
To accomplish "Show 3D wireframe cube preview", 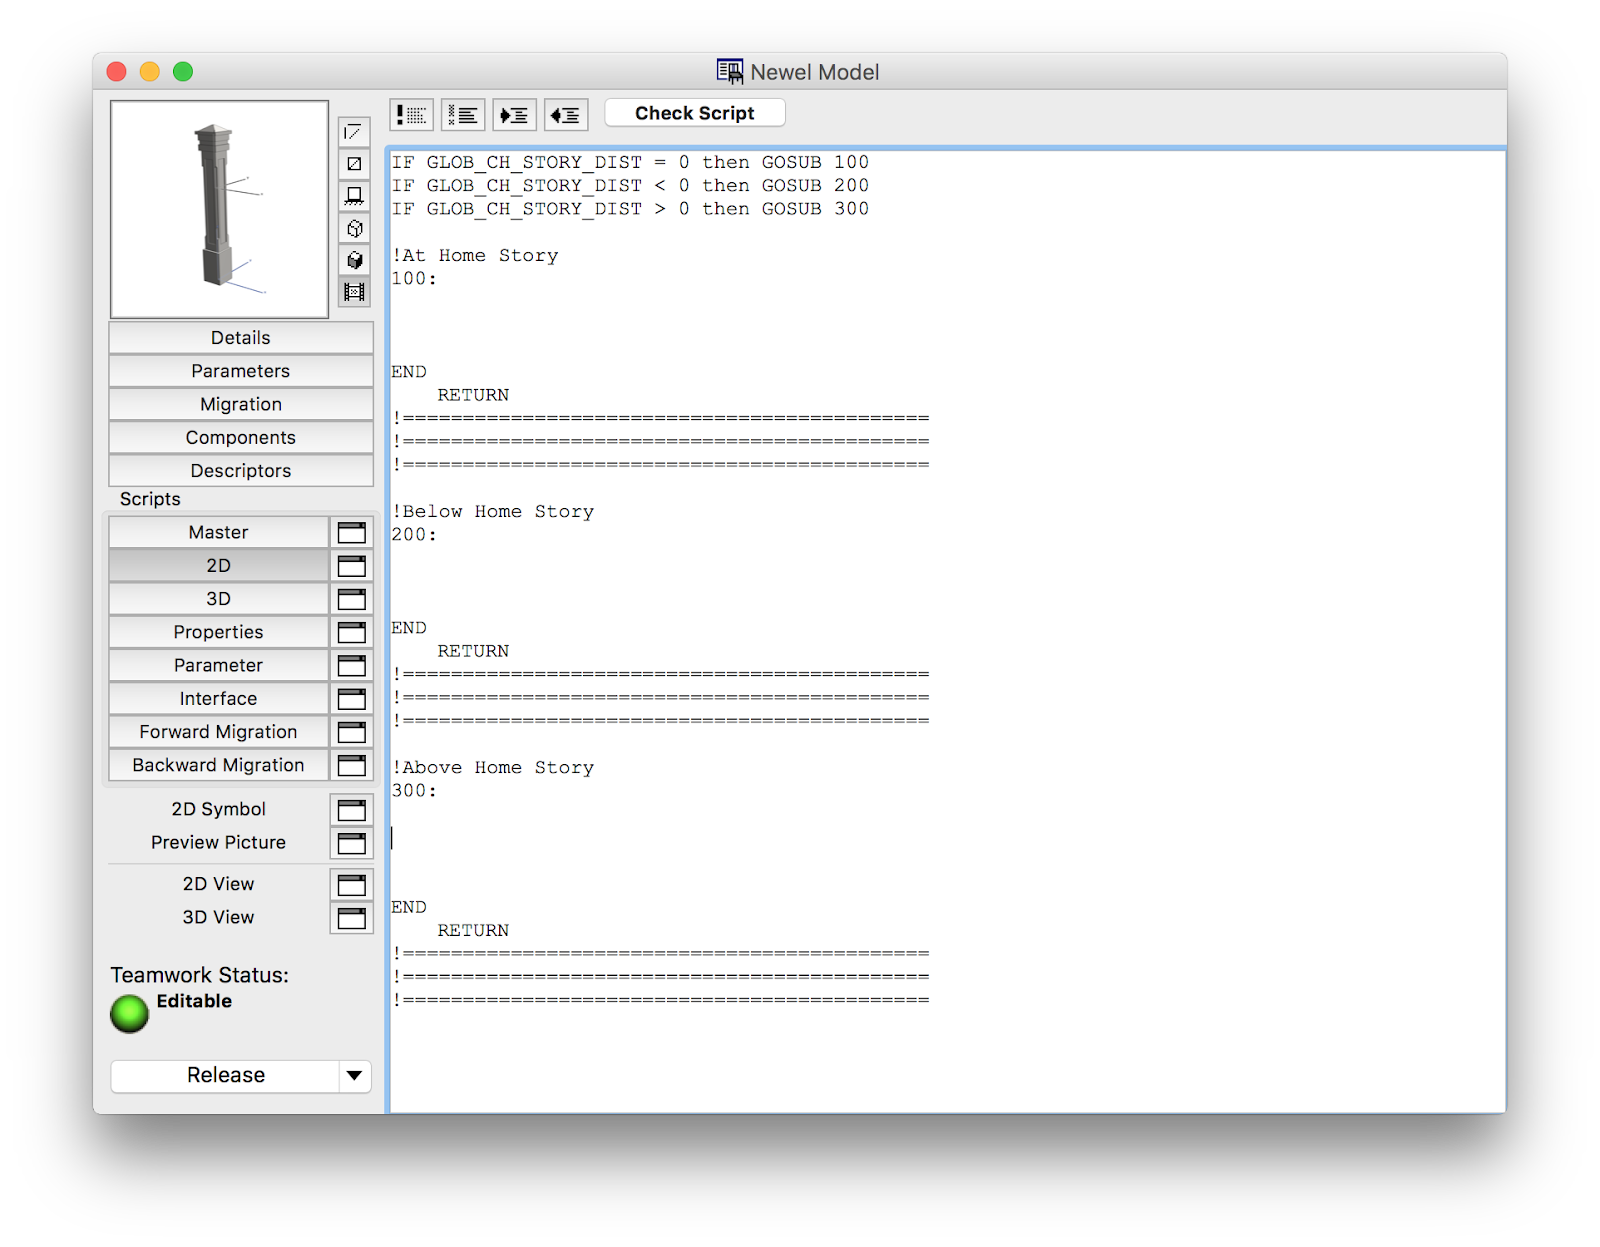I will (x=354, y=228).
